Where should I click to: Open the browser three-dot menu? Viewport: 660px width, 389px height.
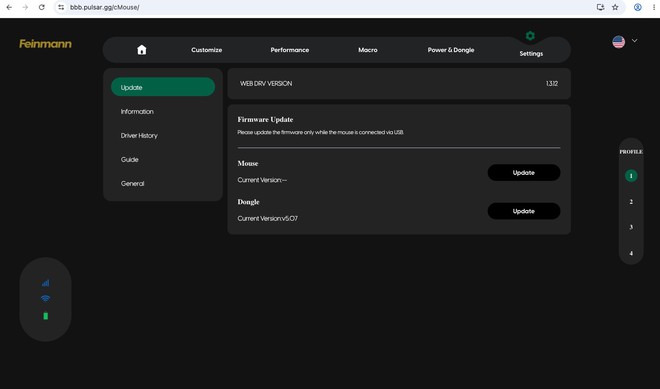[654, 7]
